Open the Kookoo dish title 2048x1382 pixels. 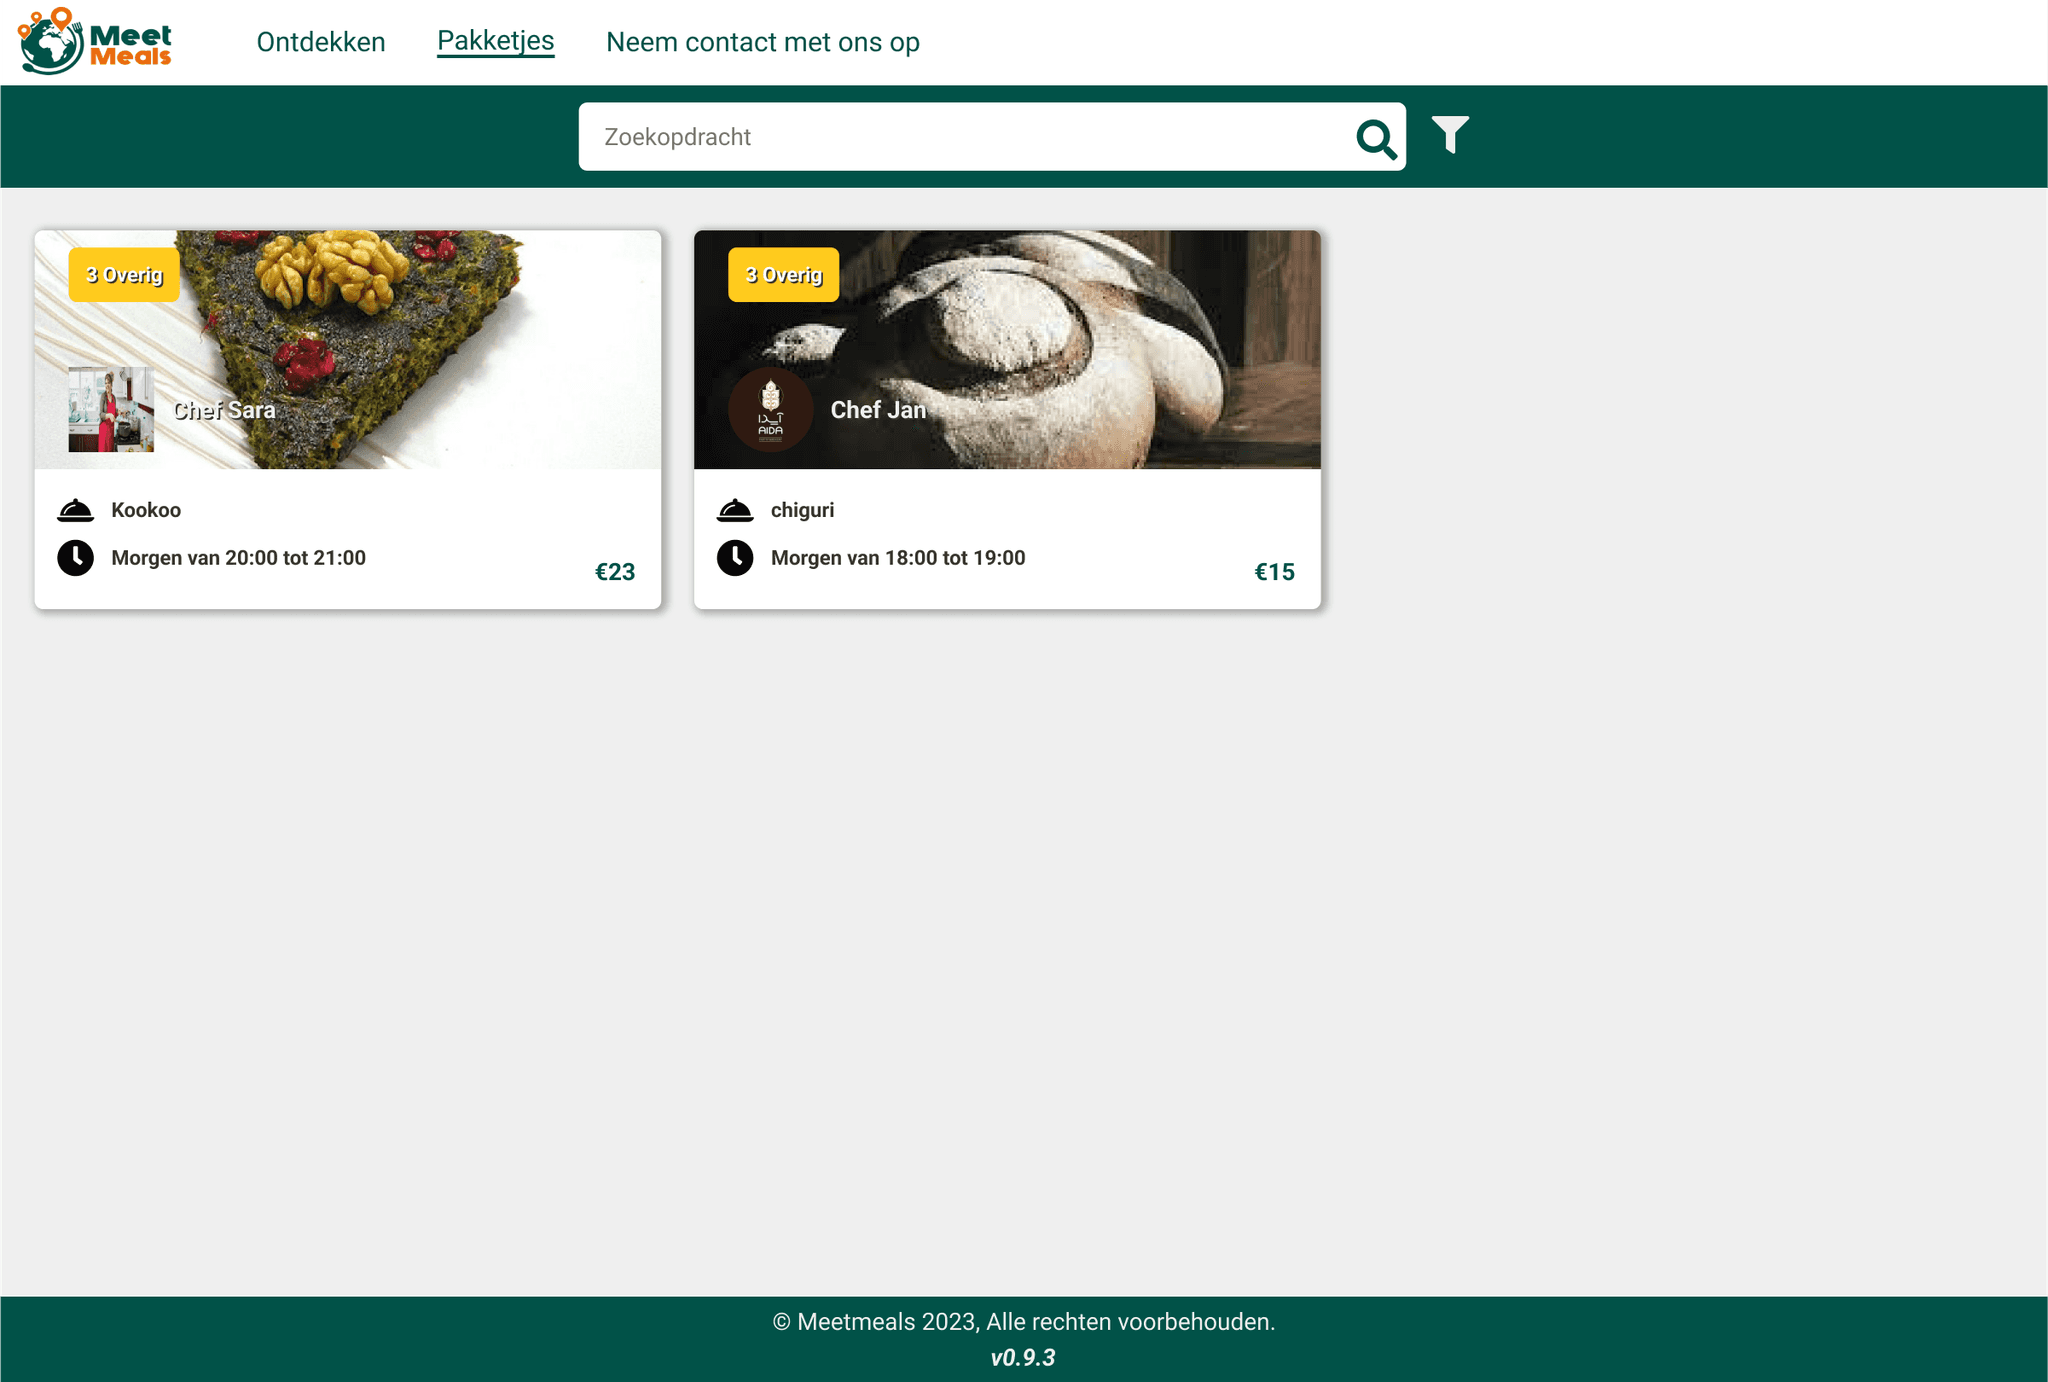pos(146,510)
